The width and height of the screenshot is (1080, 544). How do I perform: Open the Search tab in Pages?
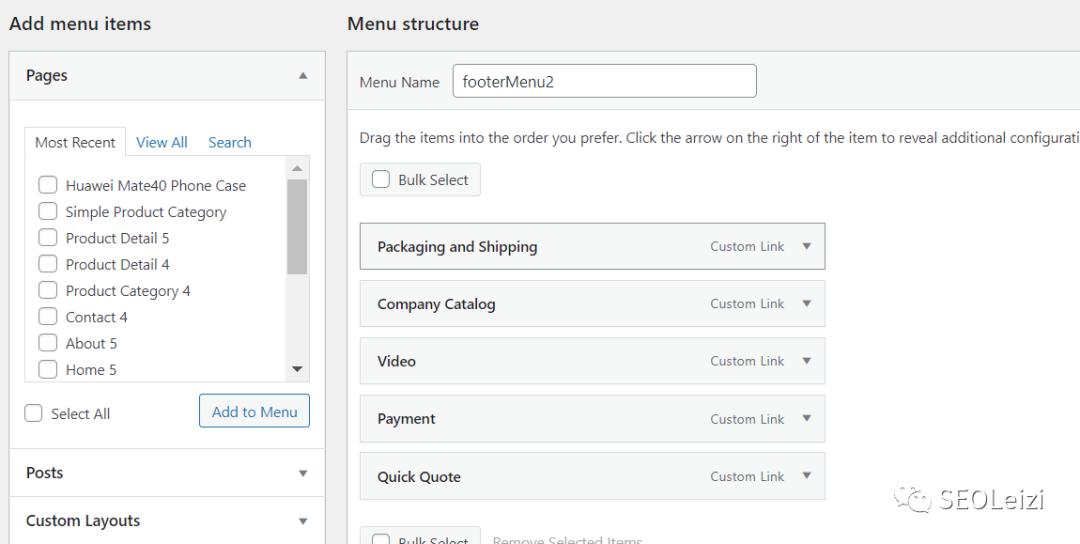point(230,142)
